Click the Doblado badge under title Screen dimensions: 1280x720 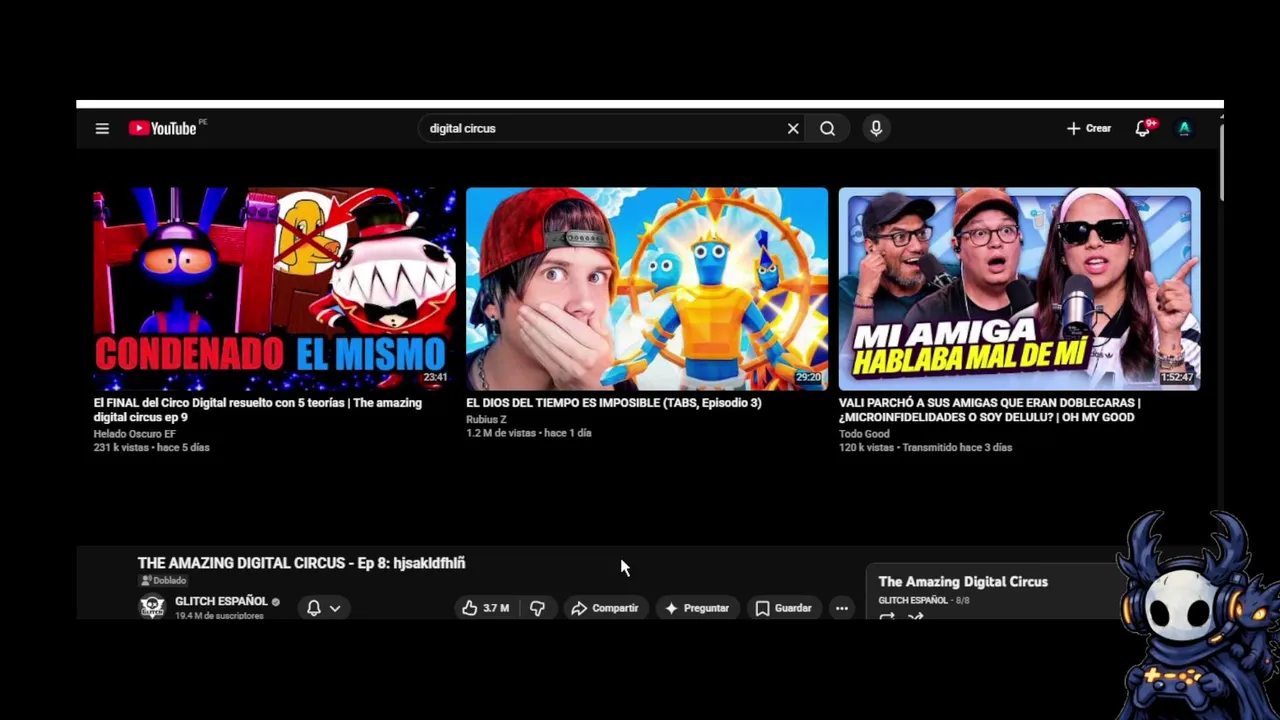coord(163,580)
